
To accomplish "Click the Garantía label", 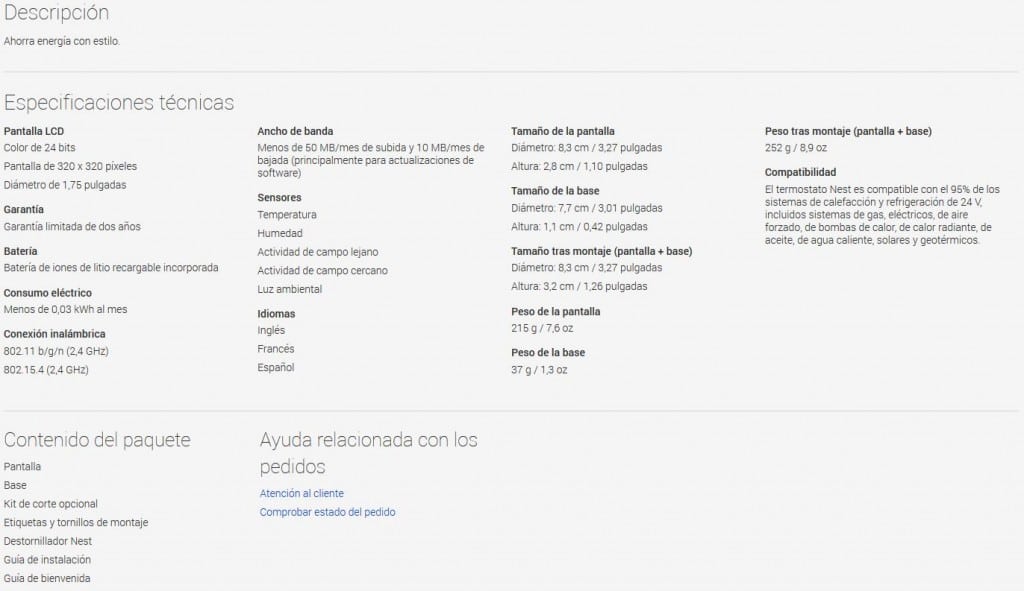I will pos(24,210).
